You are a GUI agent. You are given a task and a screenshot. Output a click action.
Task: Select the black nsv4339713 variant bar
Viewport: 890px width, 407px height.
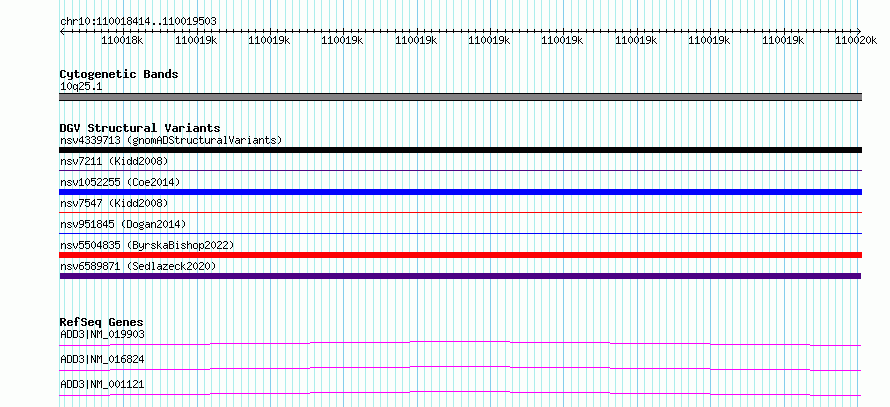pos(460,150)
